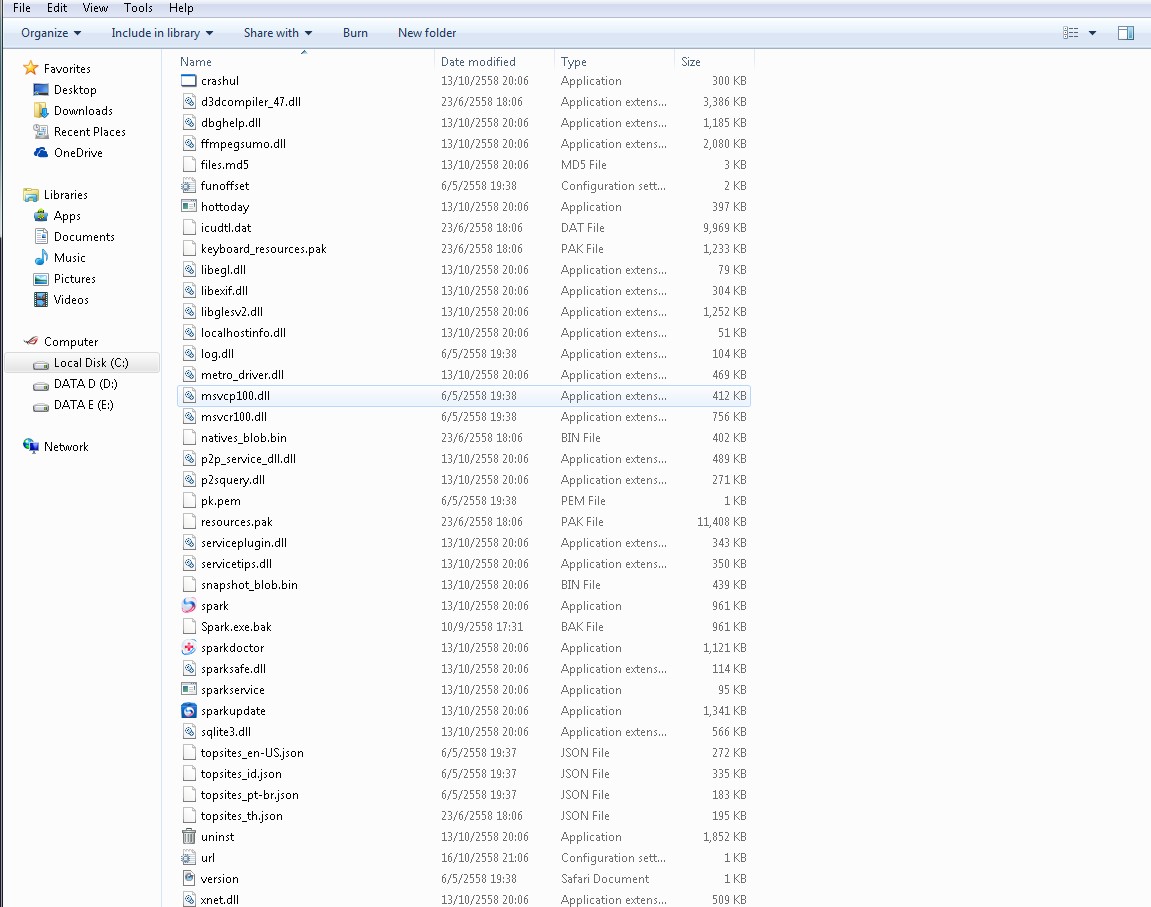The height and width of the screenshot is (907, 1151).
Task: Open the Edit menu
Action: 57,8
